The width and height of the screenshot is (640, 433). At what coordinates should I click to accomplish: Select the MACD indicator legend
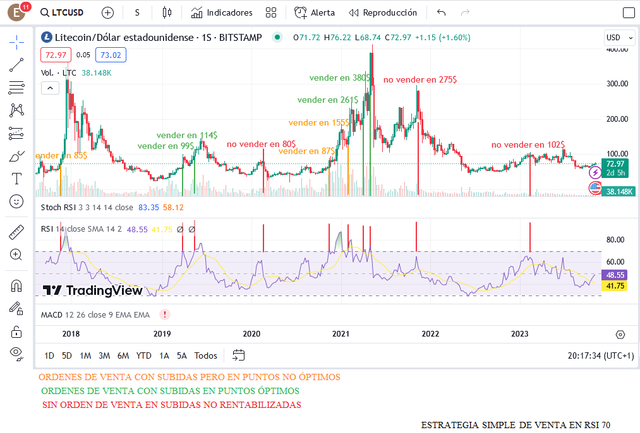pyautogui.click(x=95, y=315)
